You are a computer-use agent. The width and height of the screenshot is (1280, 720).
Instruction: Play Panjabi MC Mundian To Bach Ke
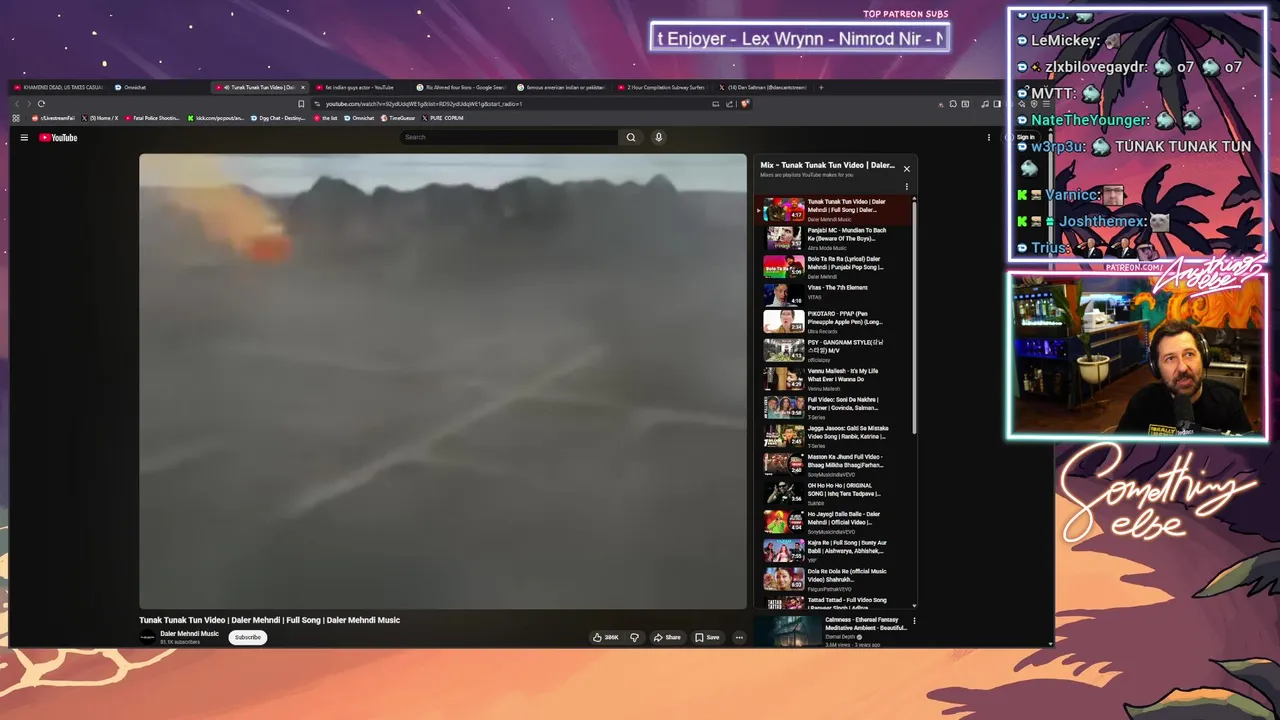point(836,238)
